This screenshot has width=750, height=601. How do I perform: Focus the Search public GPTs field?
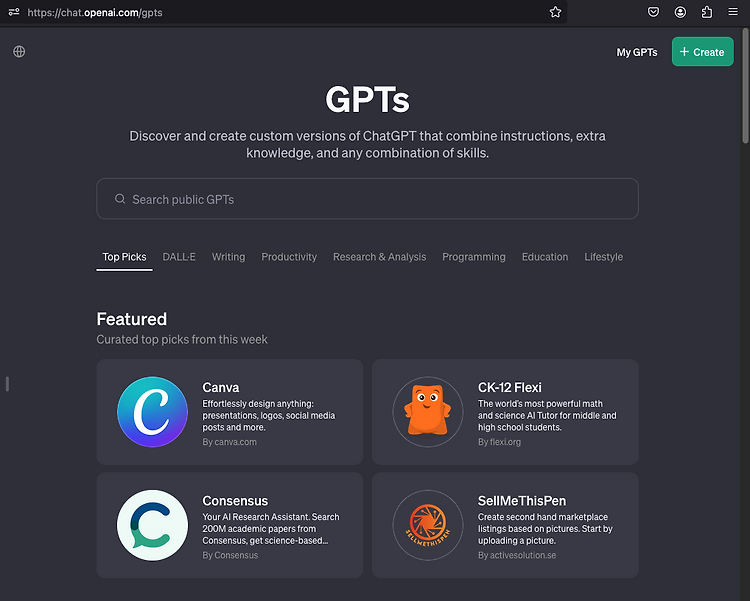(x=367, y=199)
